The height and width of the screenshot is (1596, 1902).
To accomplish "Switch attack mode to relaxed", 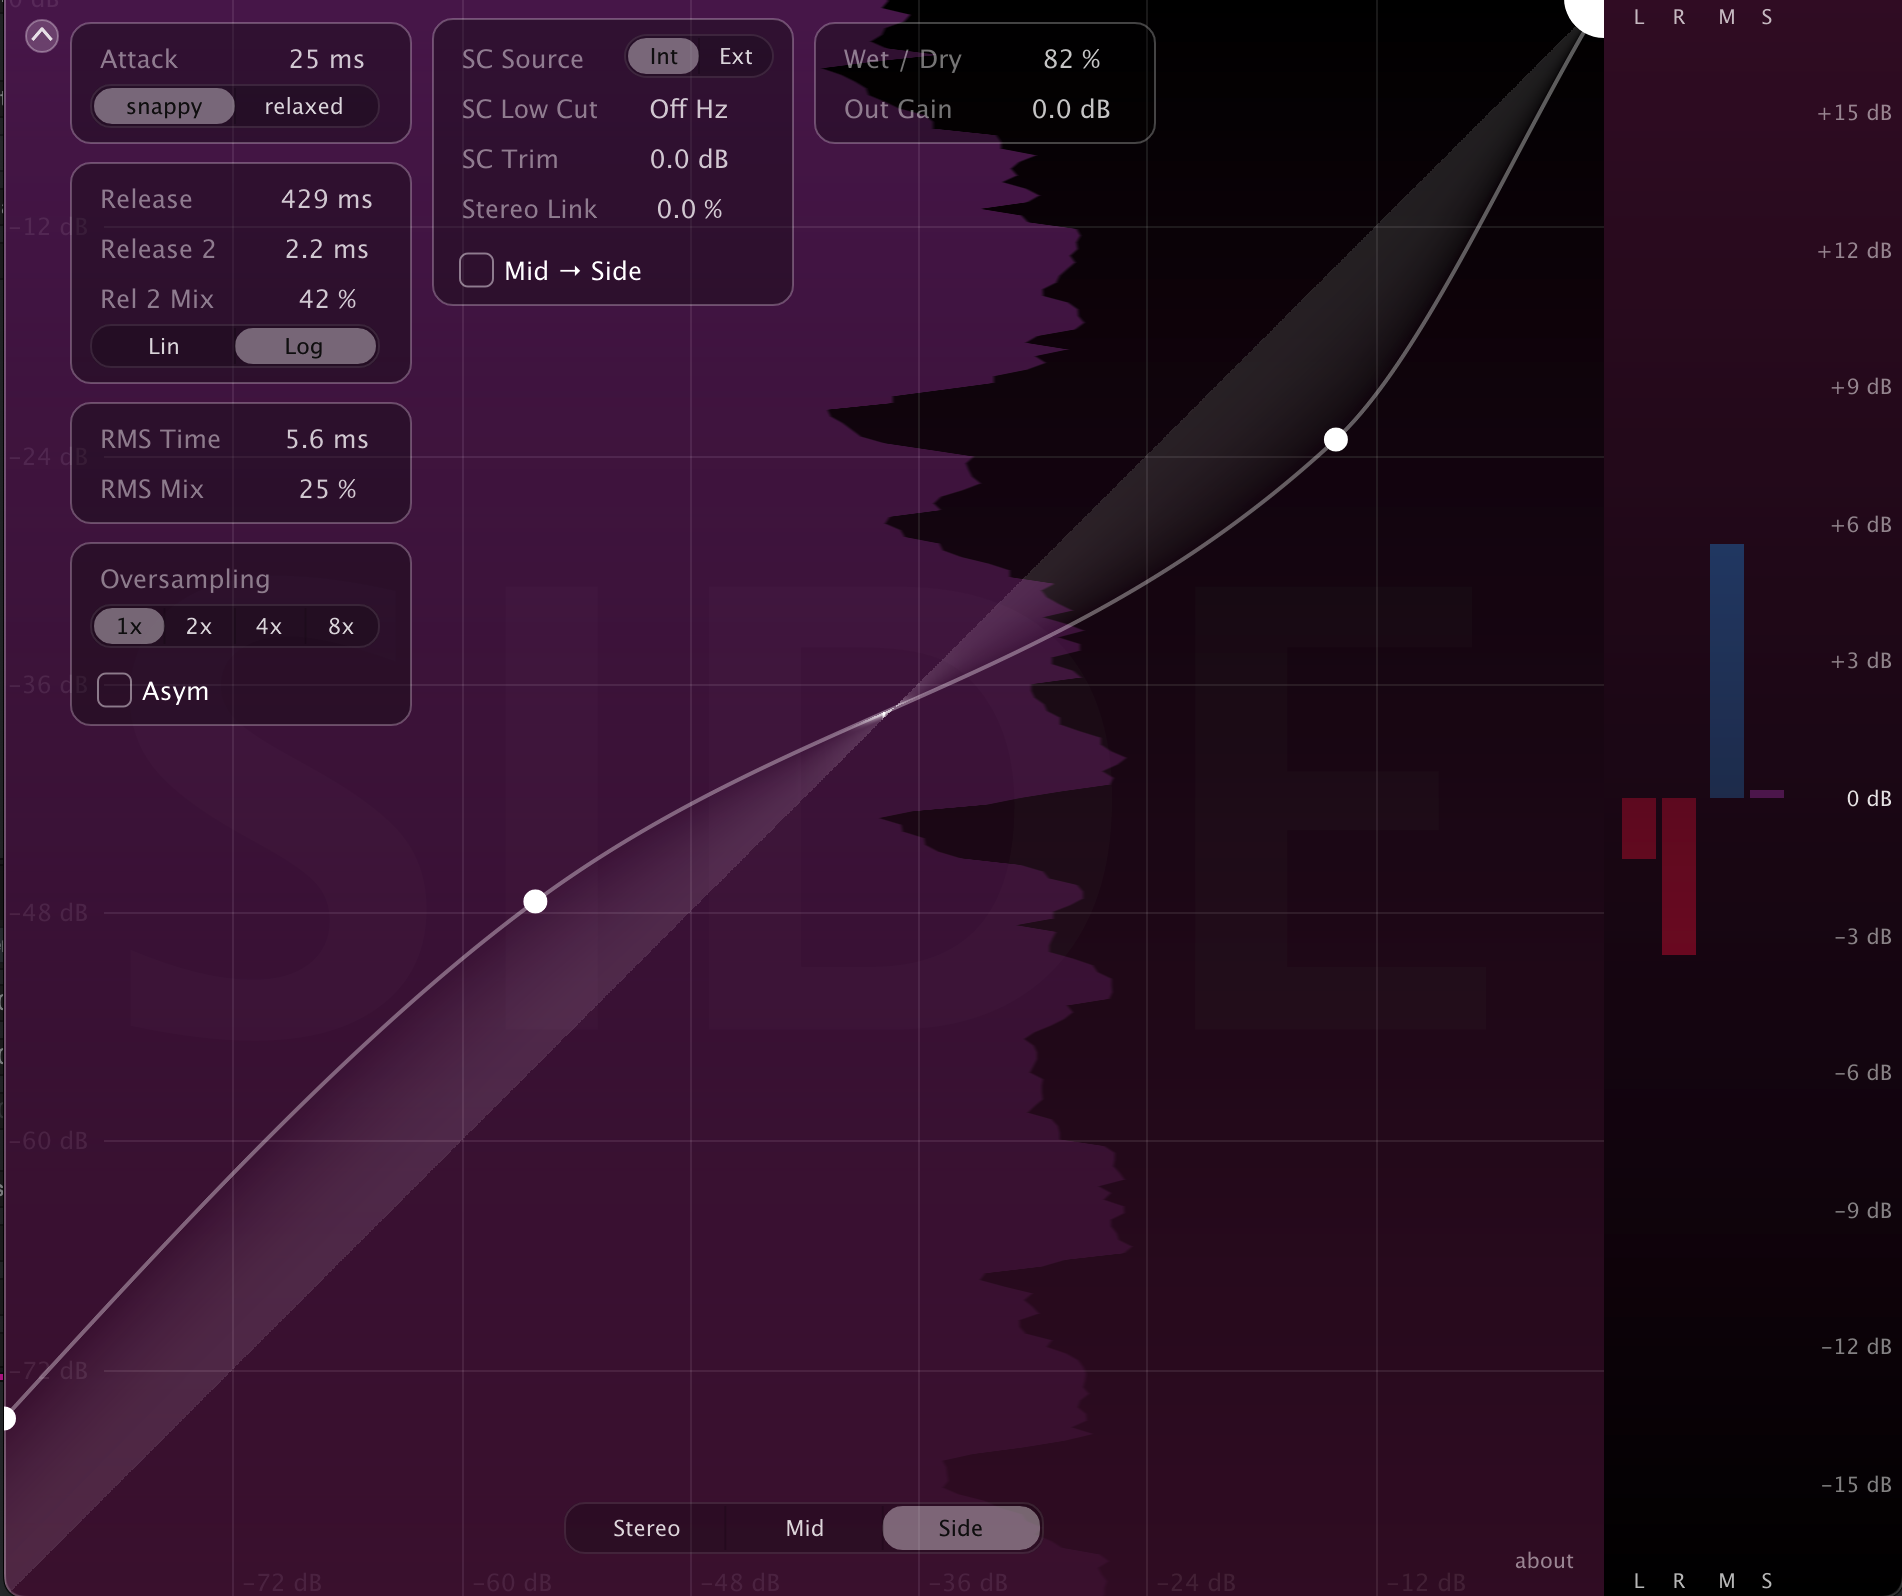I will click(302, 106).
